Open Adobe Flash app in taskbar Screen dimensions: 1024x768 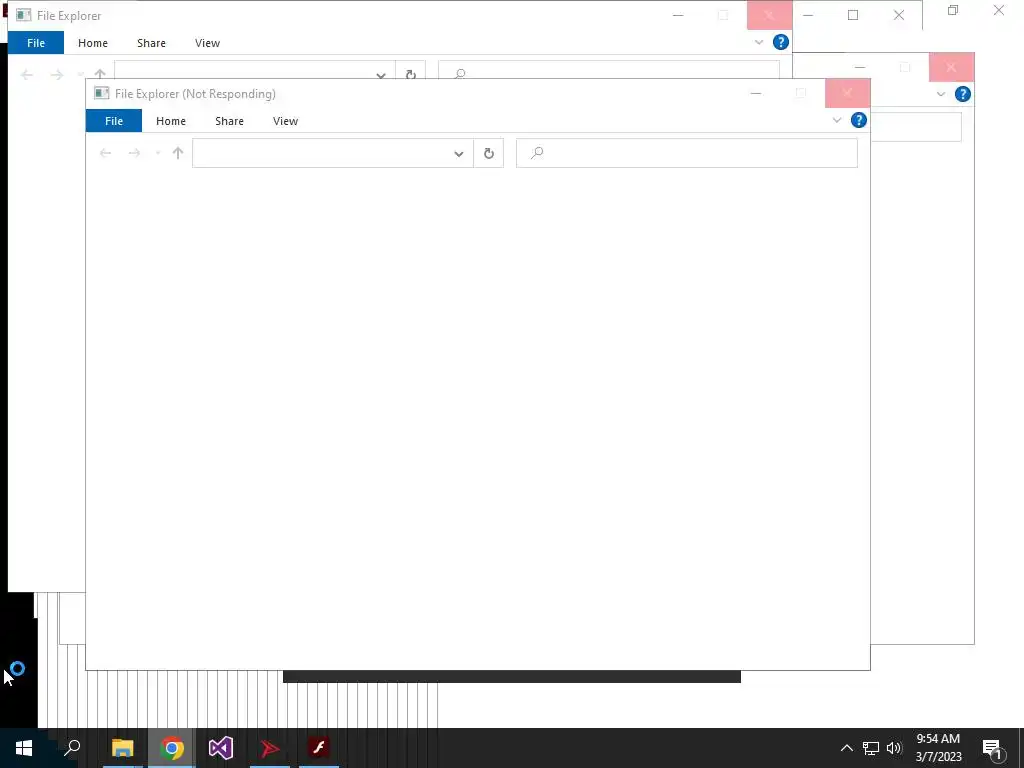coord(319,748)
